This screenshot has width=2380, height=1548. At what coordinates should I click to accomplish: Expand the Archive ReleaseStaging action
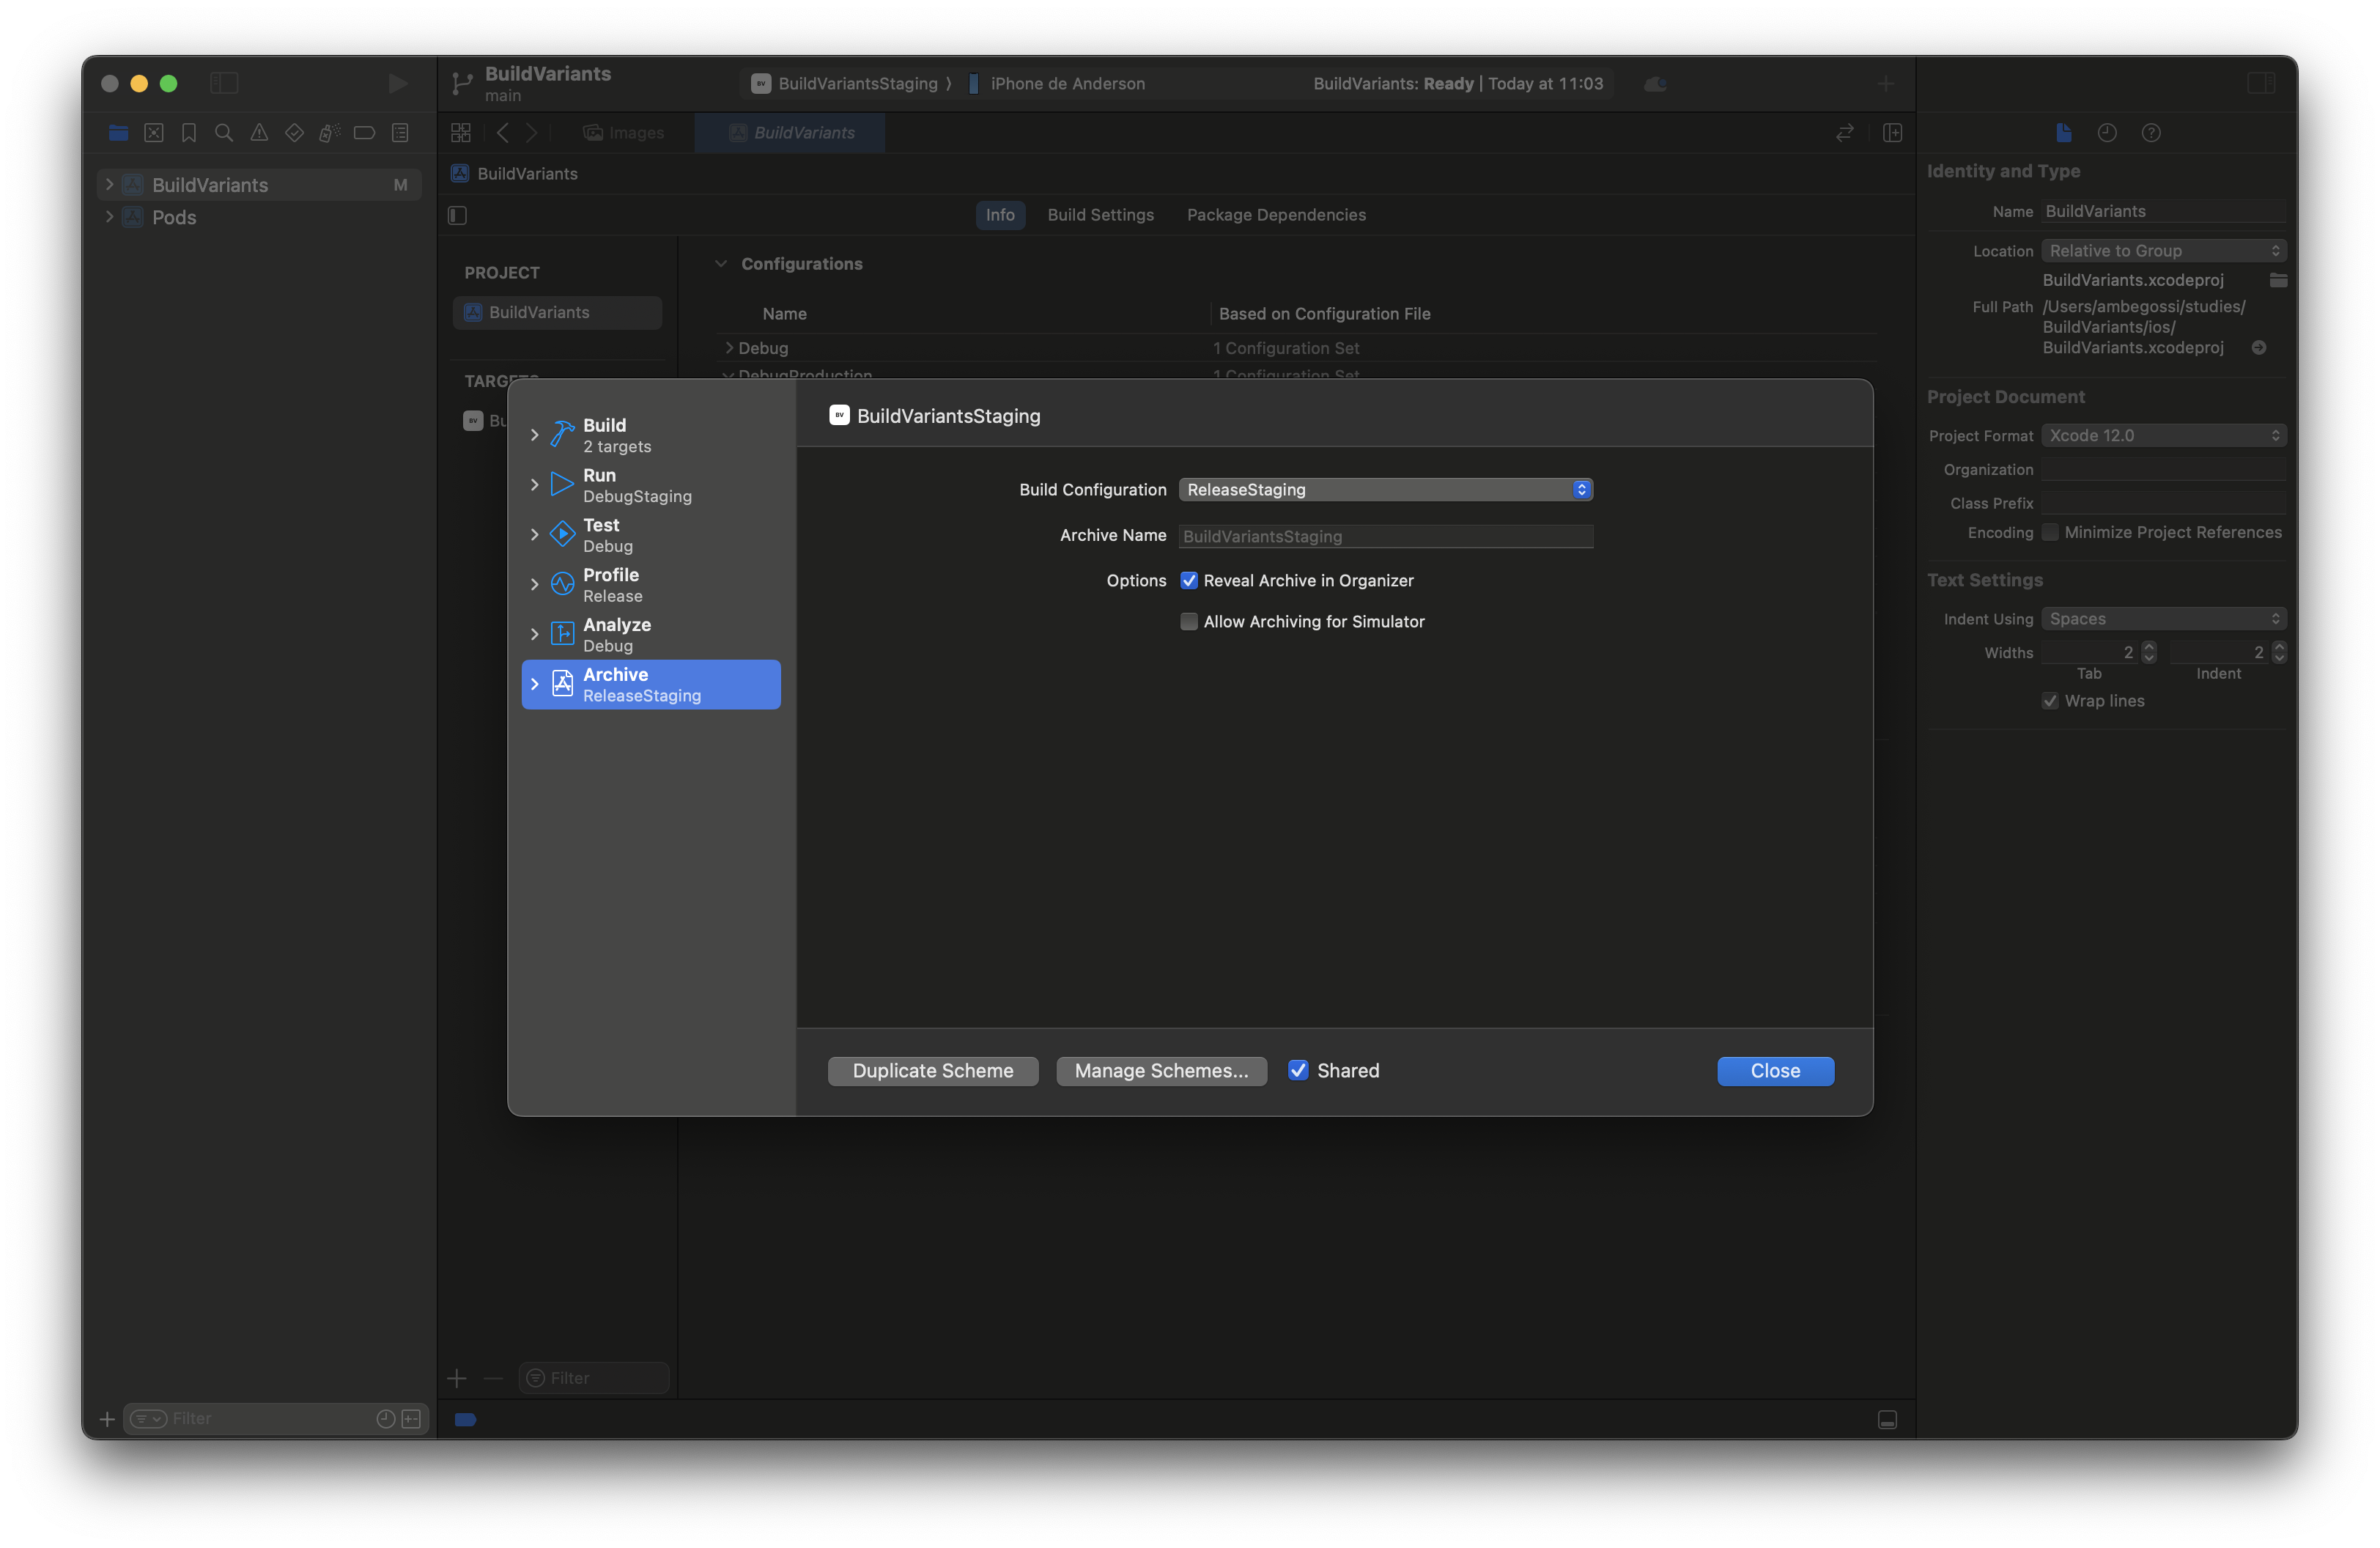pyautogui.click(x=534, y=685)
